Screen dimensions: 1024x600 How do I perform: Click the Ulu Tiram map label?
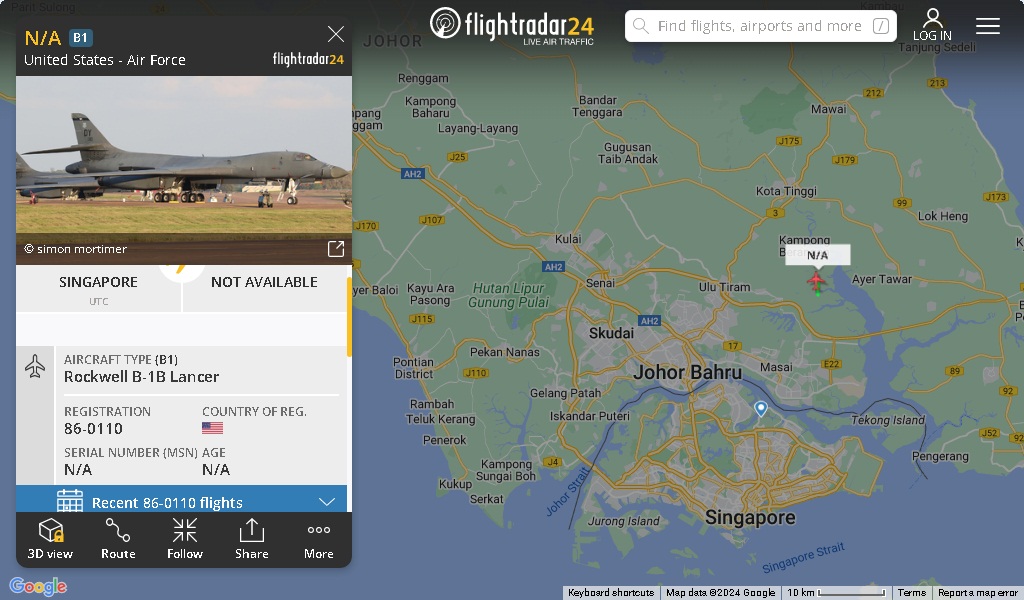pos(724,287)
